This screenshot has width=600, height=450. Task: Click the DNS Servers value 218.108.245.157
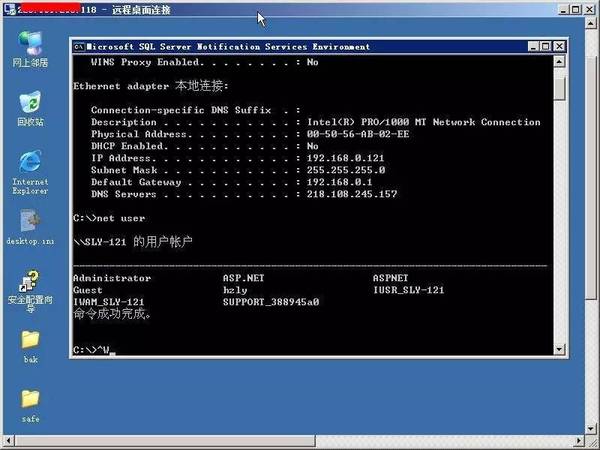(x=352, y=194)
